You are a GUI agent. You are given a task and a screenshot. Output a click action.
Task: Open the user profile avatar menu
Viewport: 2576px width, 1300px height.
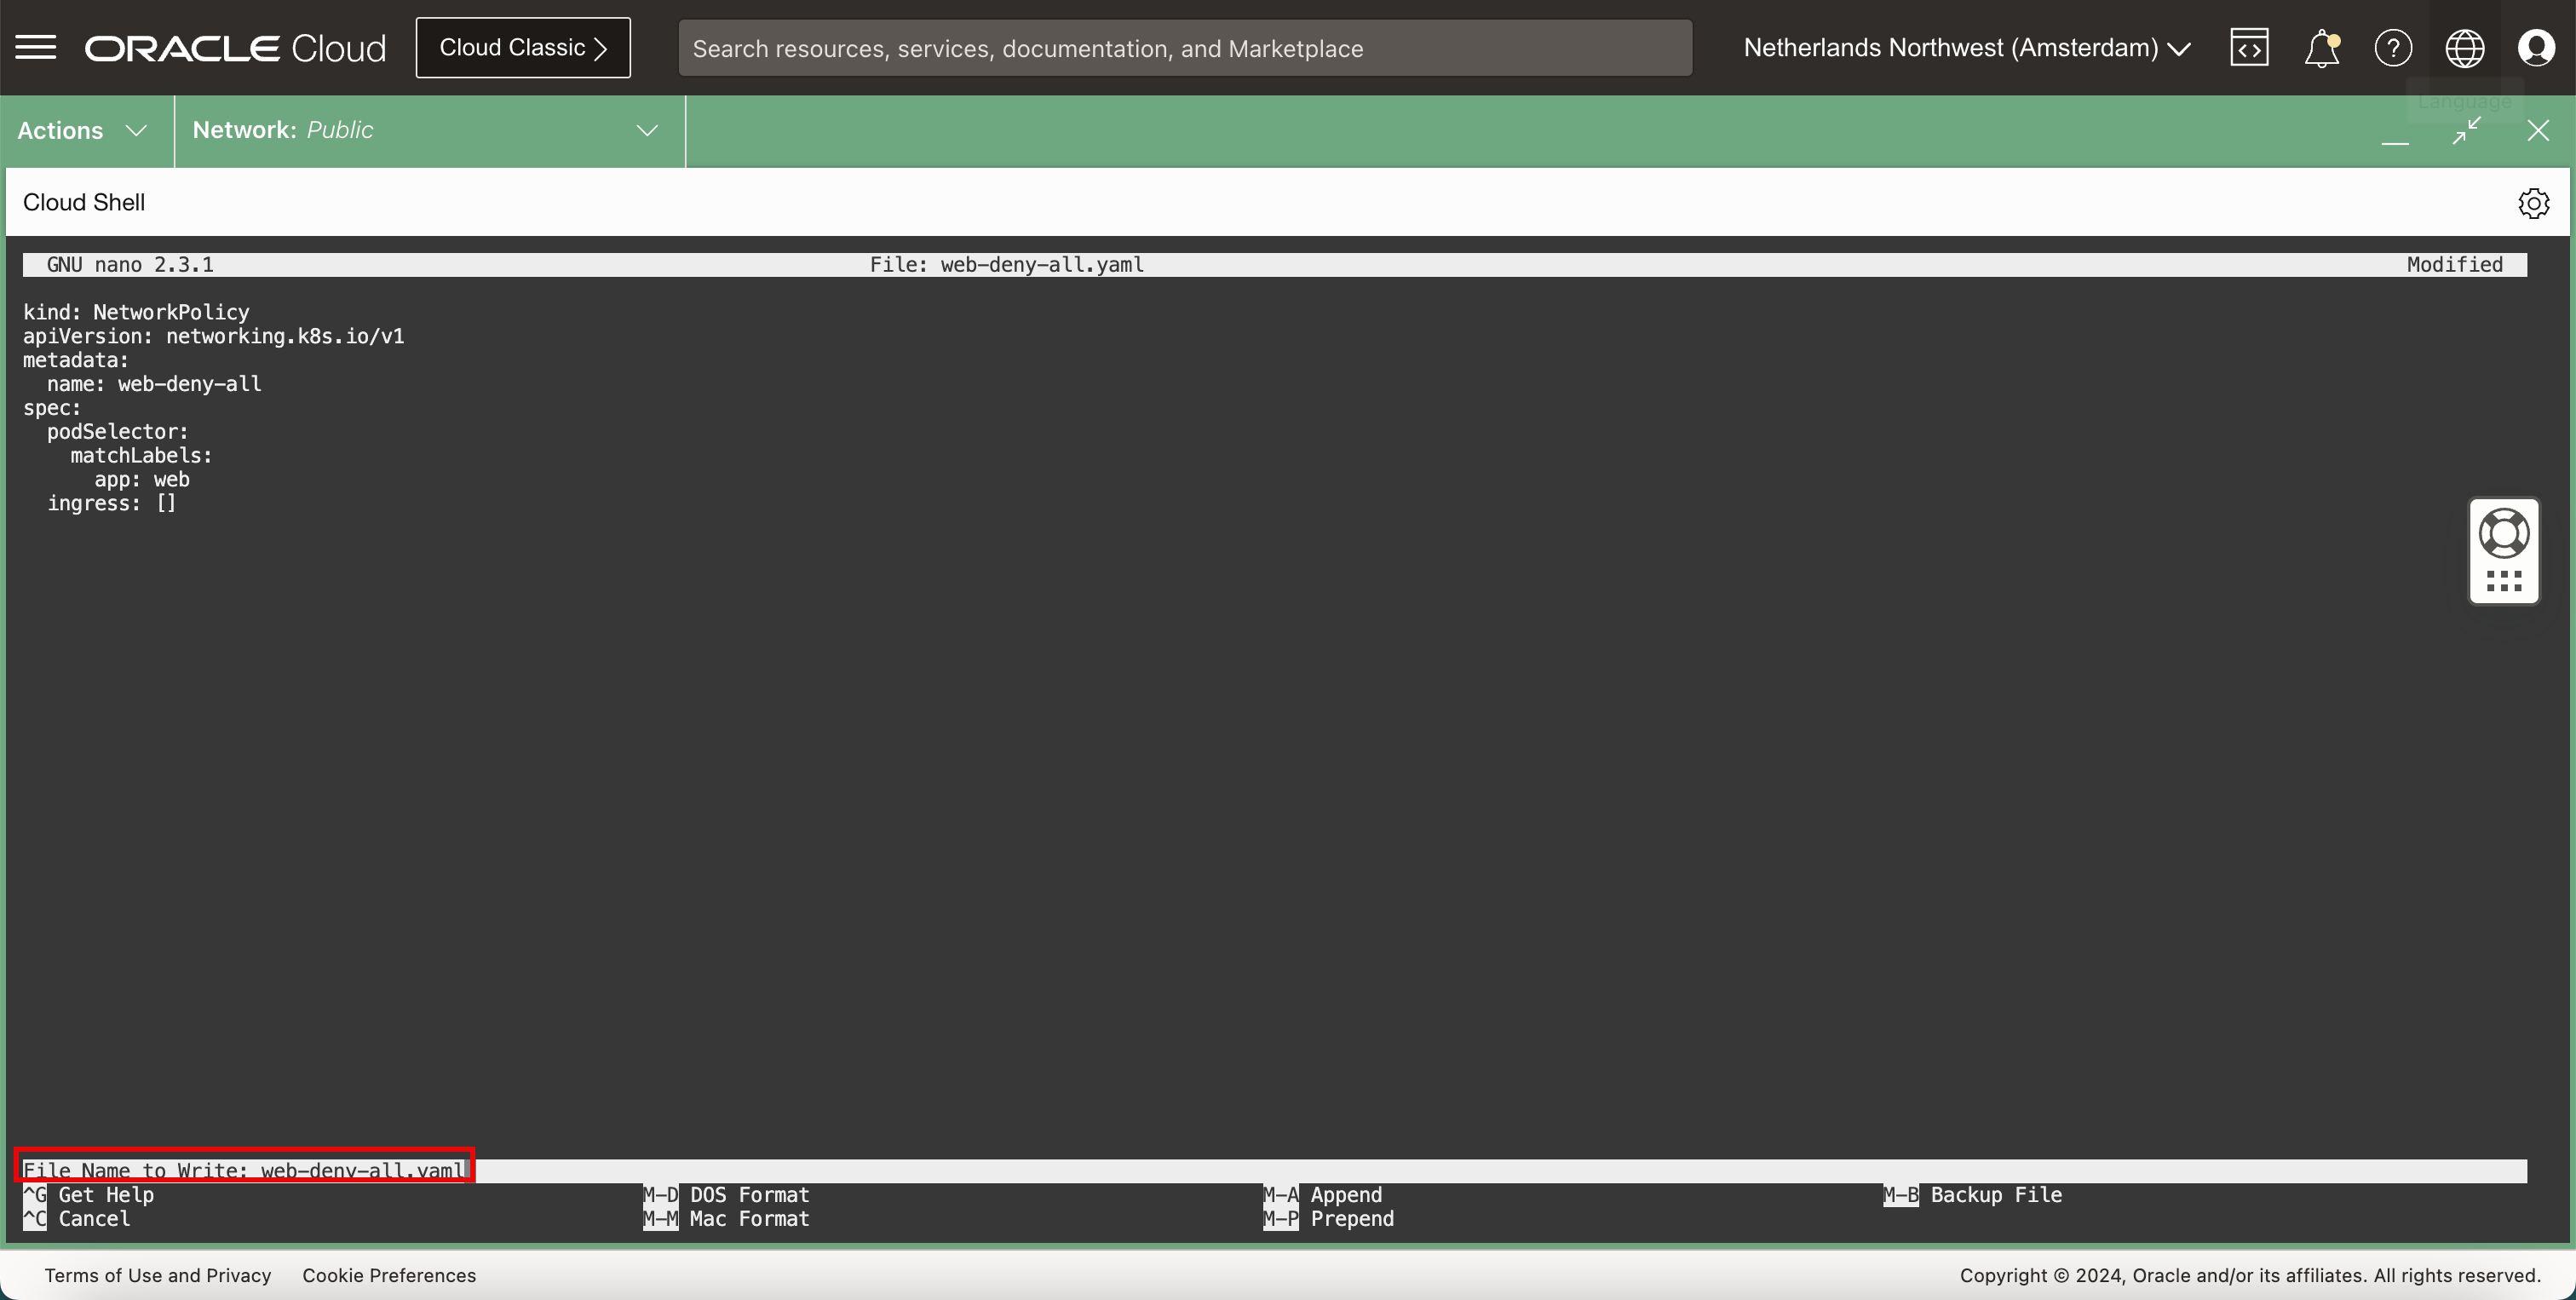[x=2537, y=48]
